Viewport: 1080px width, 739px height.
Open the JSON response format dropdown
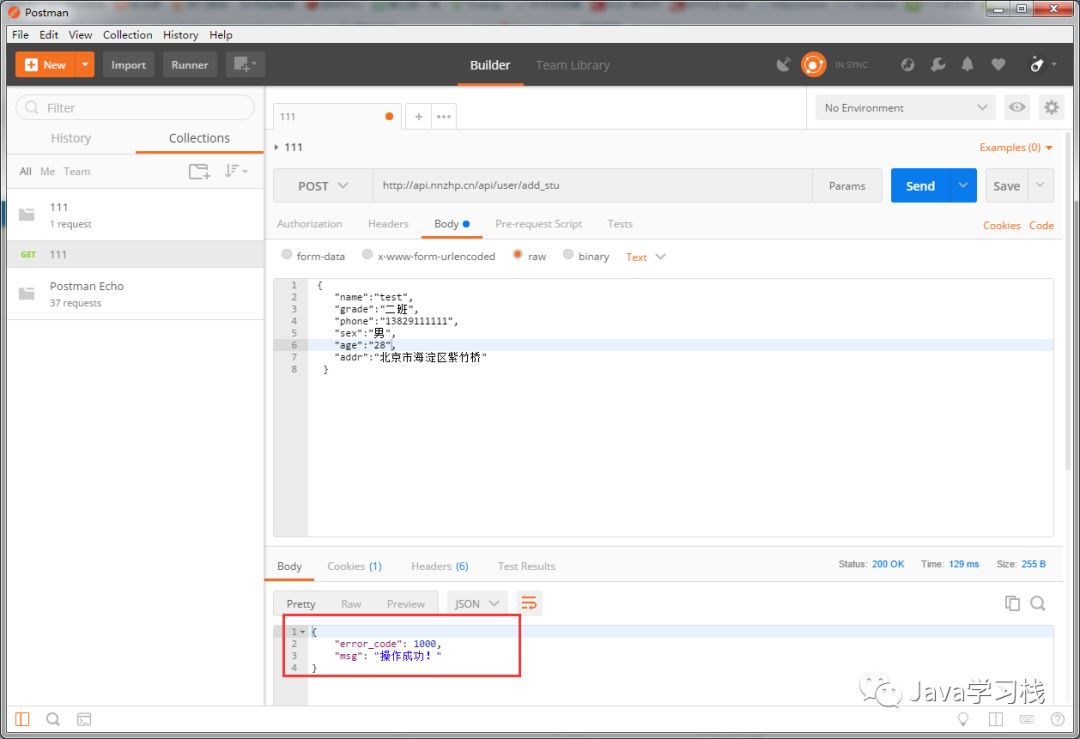(x=477, y=603)
